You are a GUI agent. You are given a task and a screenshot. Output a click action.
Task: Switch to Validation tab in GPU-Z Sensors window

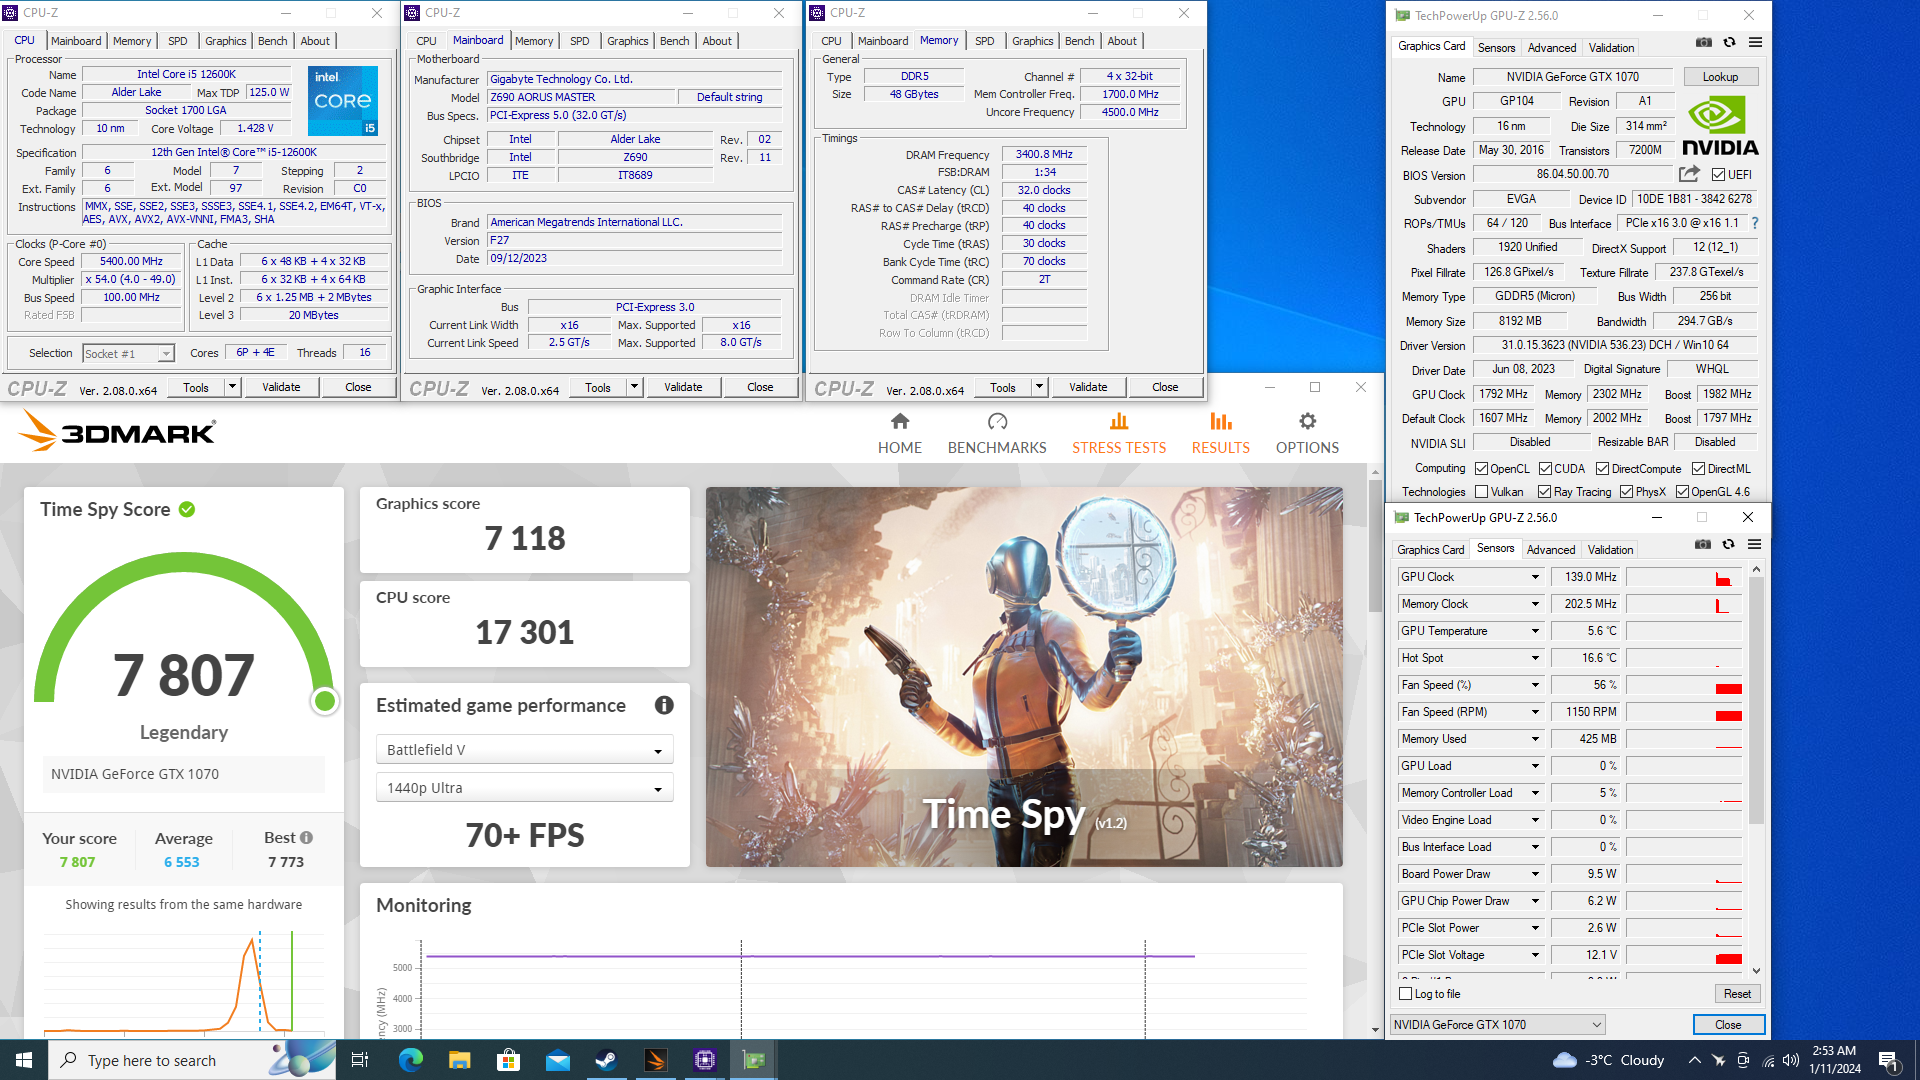point(1610,550)
